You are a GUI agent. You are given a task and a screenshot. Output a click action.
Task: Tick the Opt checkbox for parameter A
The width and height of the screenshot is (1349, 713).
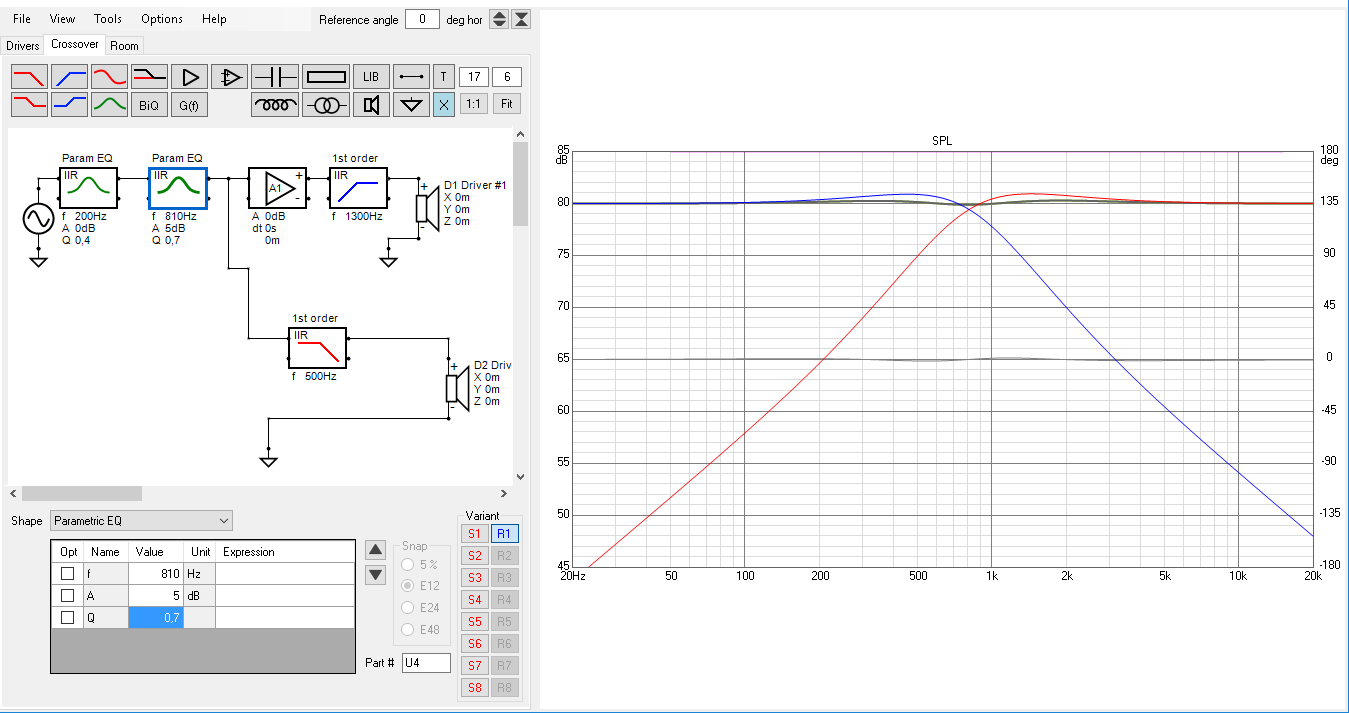pos(68,596)
